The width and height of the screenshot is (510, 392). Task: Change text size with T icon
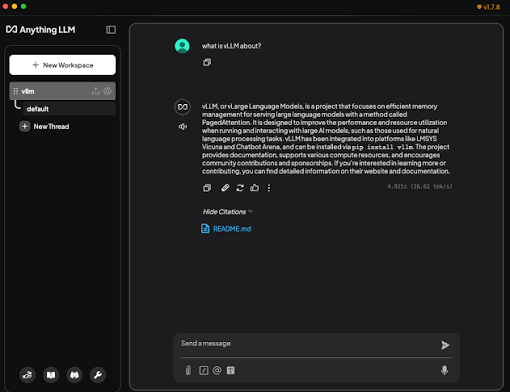(231, 370)
